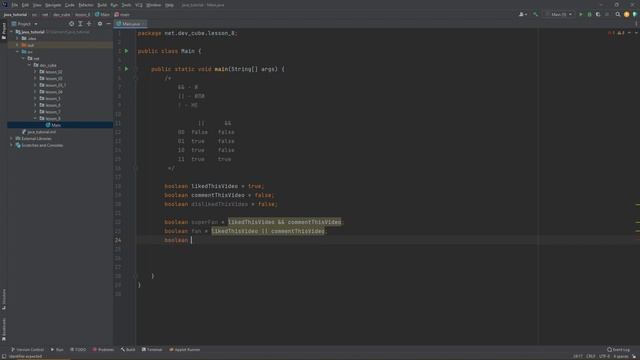Collapse the src folder
Viewport: 640px width, 360px height.
pyautogui.click(x=18, y=52)
